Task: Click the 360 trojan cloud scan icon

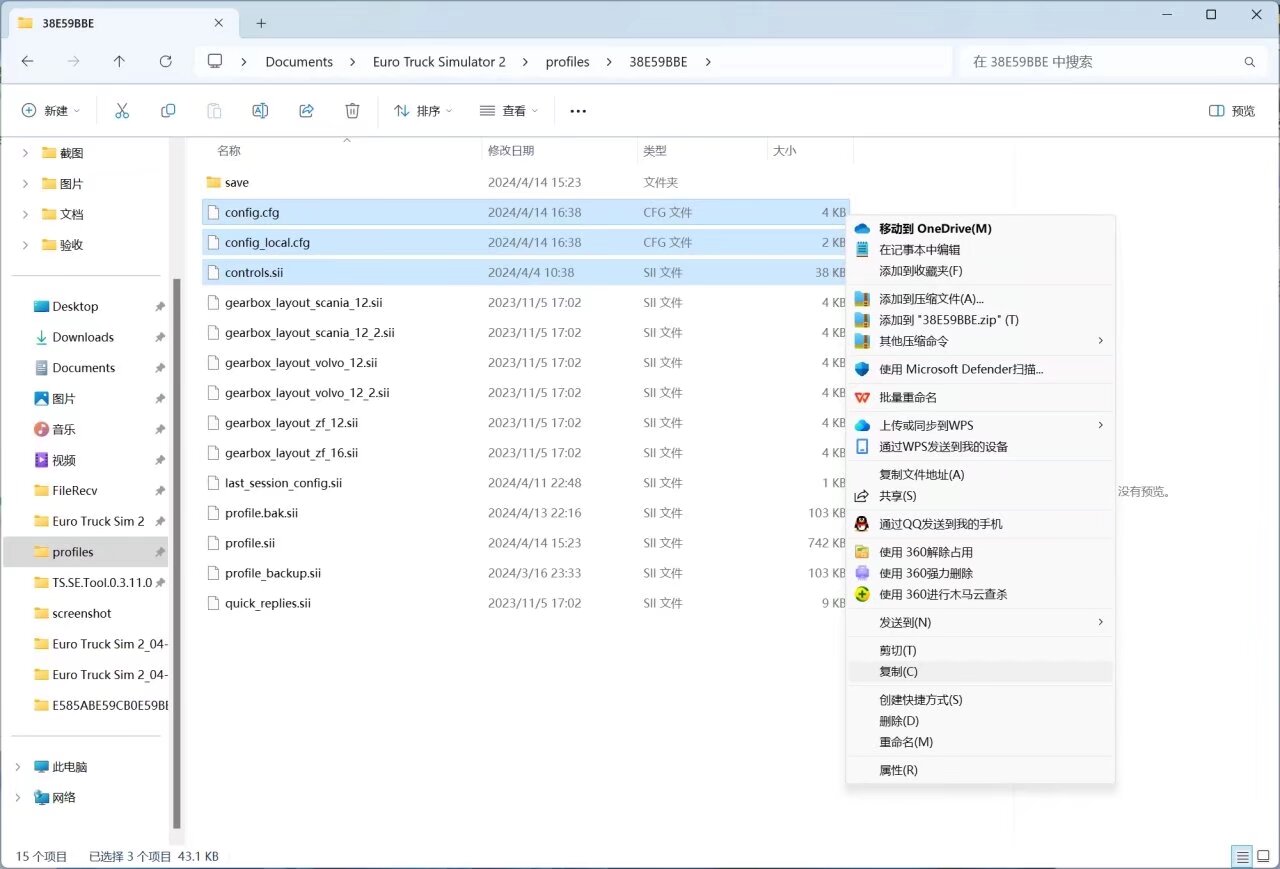Action: click(862, 594)
